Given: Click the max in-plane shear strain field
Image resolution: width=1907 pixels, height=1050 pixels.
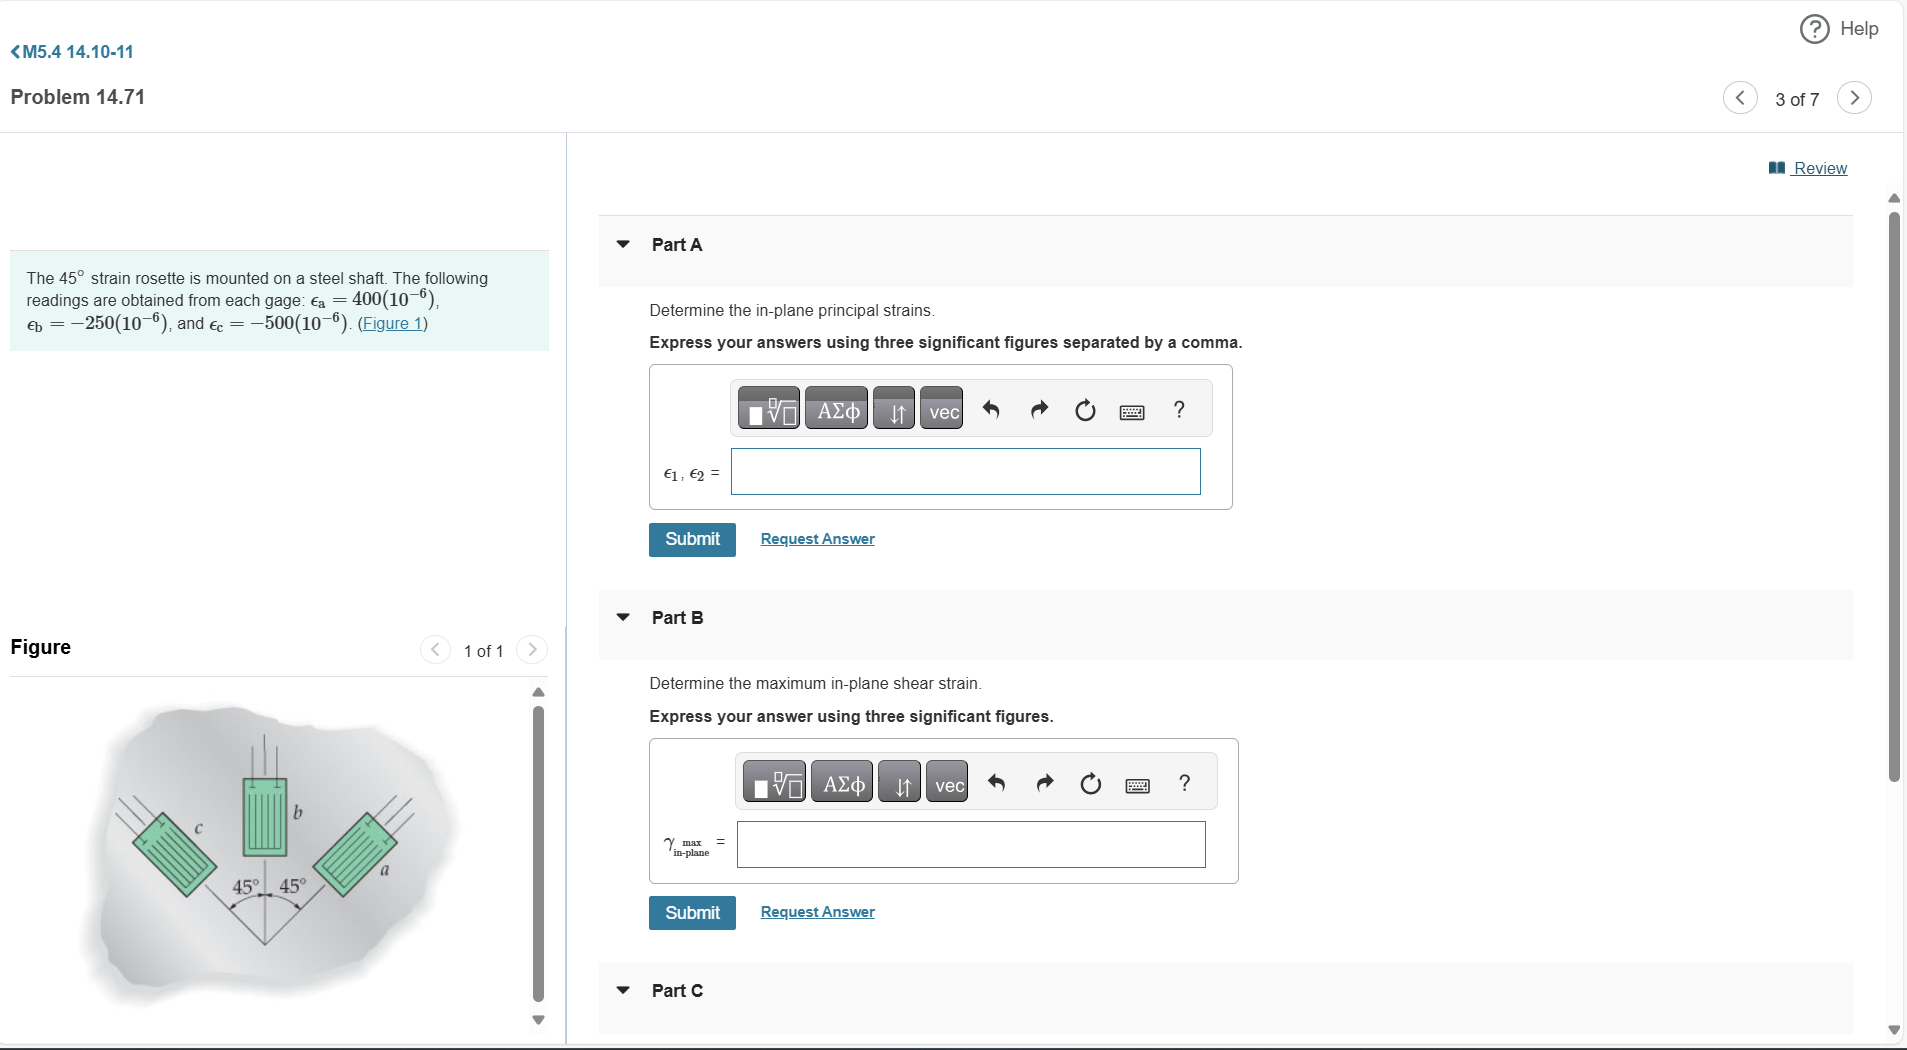Looking at the screenshot, I should [x=971, y=844].
